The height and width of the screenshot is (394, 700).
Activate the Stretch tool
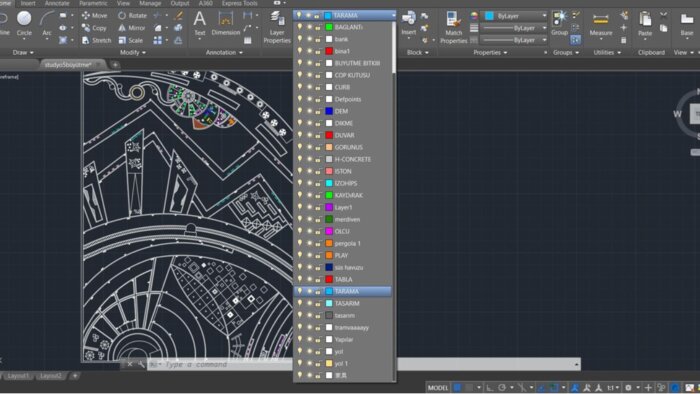tap(96, 40)
